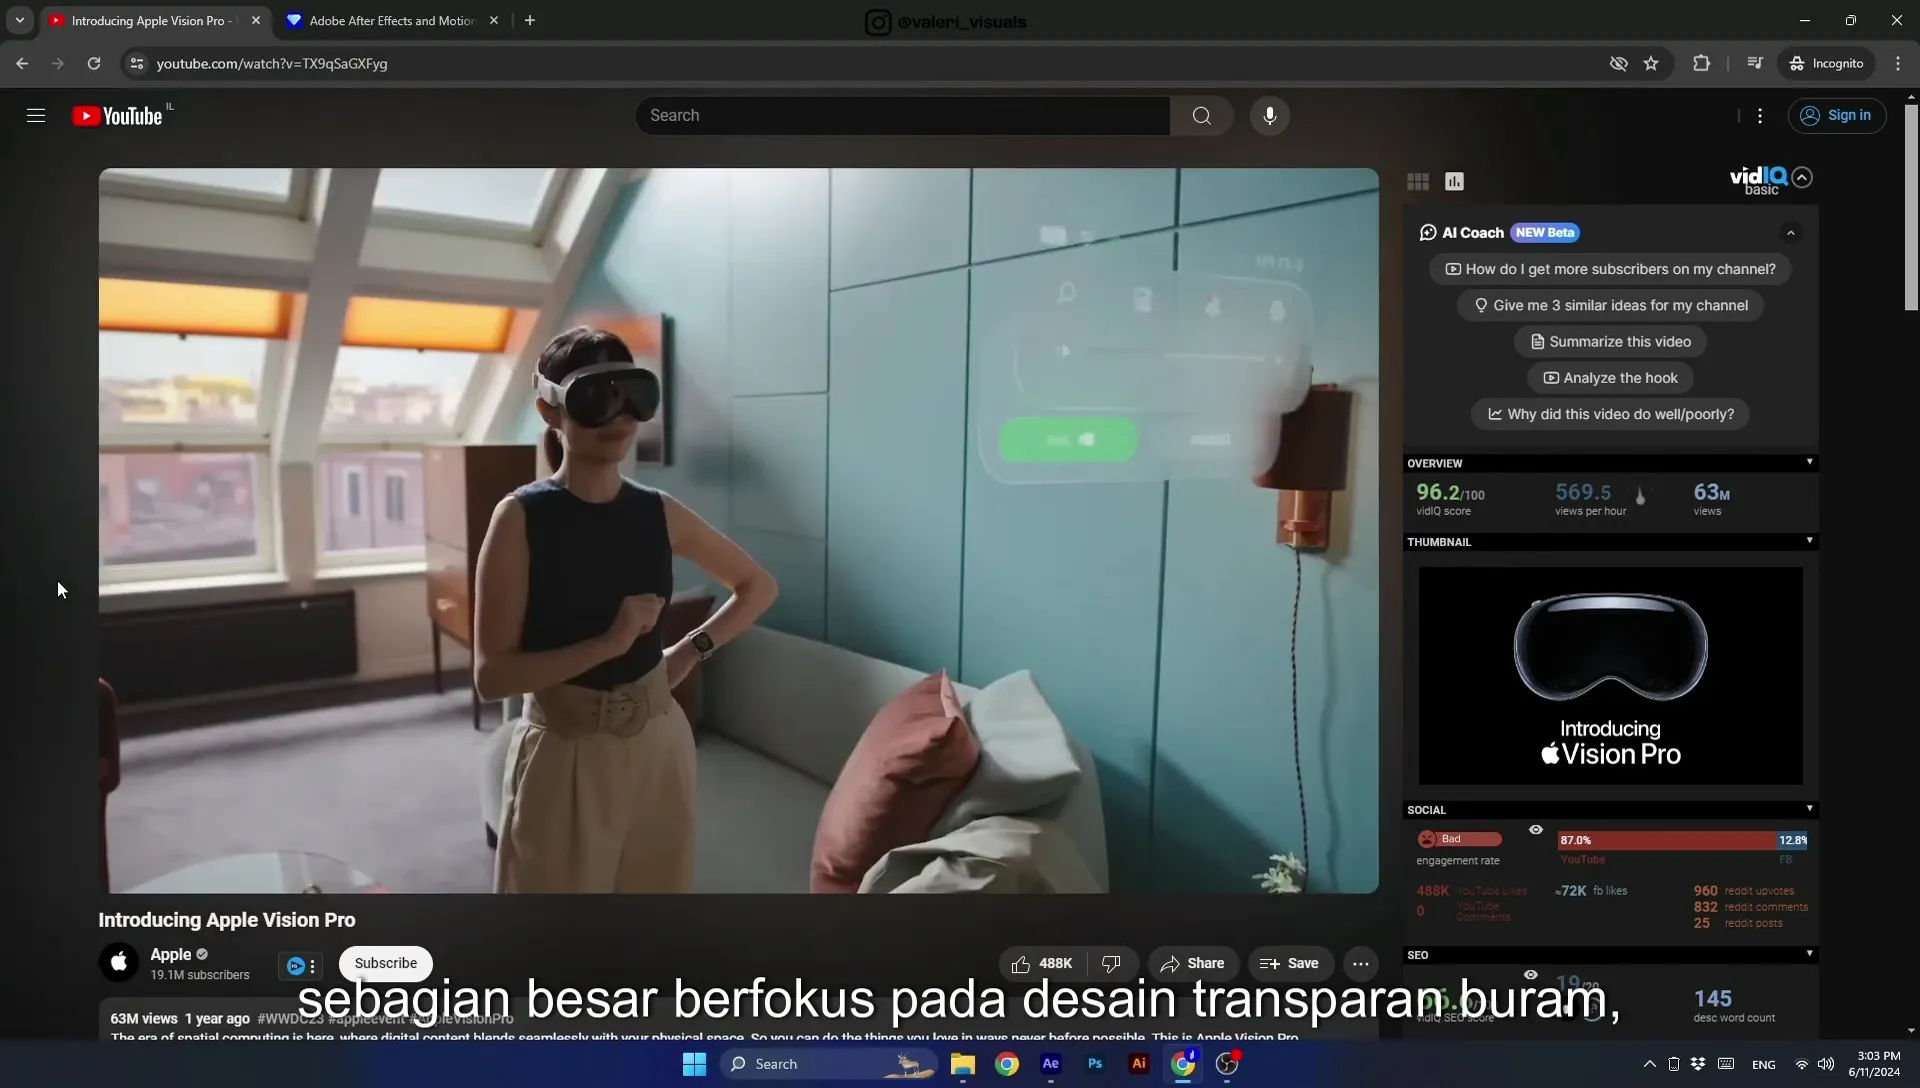Image resolution: width=1920 pixels, height=1088 pixels.
Task: Go to the YouTube home logo
Action: pyautogui.click(x=118, y=116)
